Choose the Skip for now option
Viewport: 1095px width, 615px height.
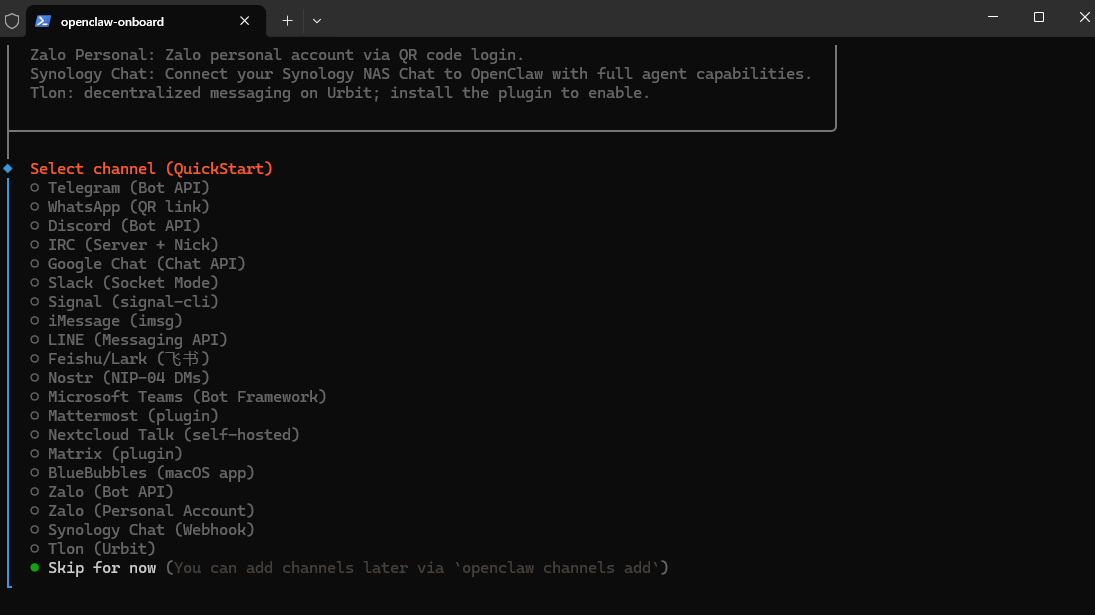click(101, 568)
